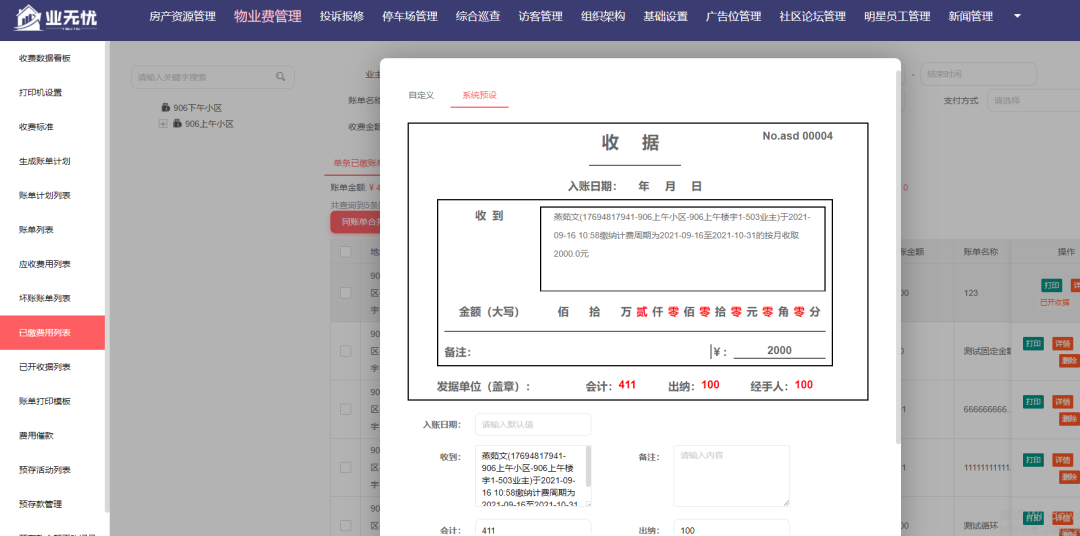Click the magnifier icon in keyword search box
The height and width of the screenshot is (536, 1080).
click(x=280, y=76)
